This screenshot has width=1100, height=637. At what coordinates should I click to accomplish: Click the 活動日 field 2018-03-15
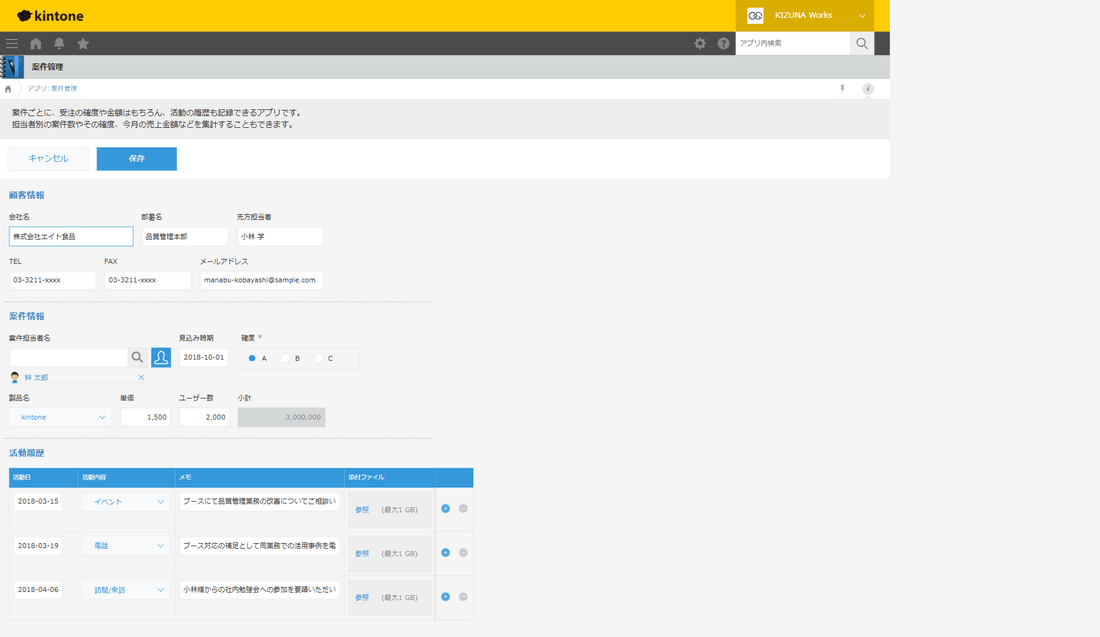click(38, 502)
